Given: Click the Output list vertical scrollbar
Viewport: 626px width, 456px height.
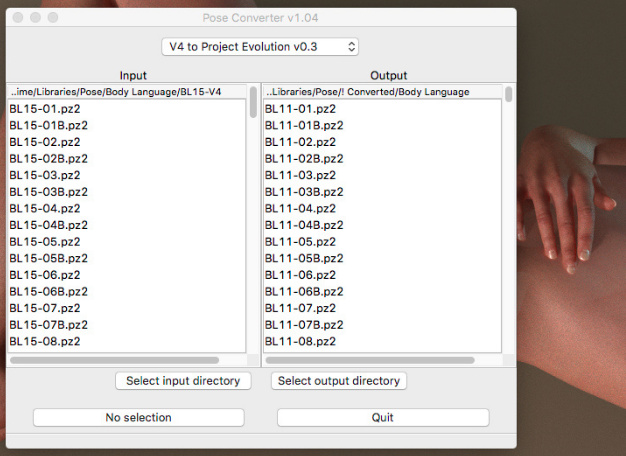Looking at the screenshot, I should (508, 96).
